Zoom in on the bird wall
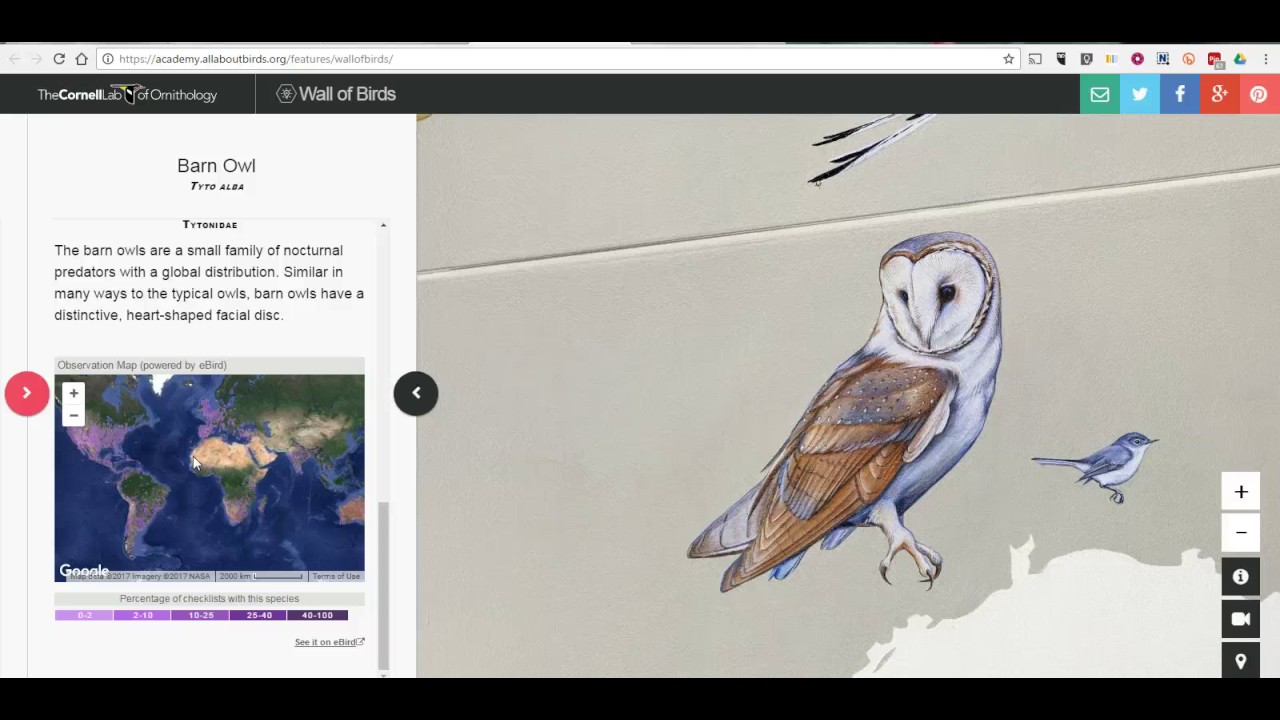This screenshot has width=1280, height=720. point(1241,492)
